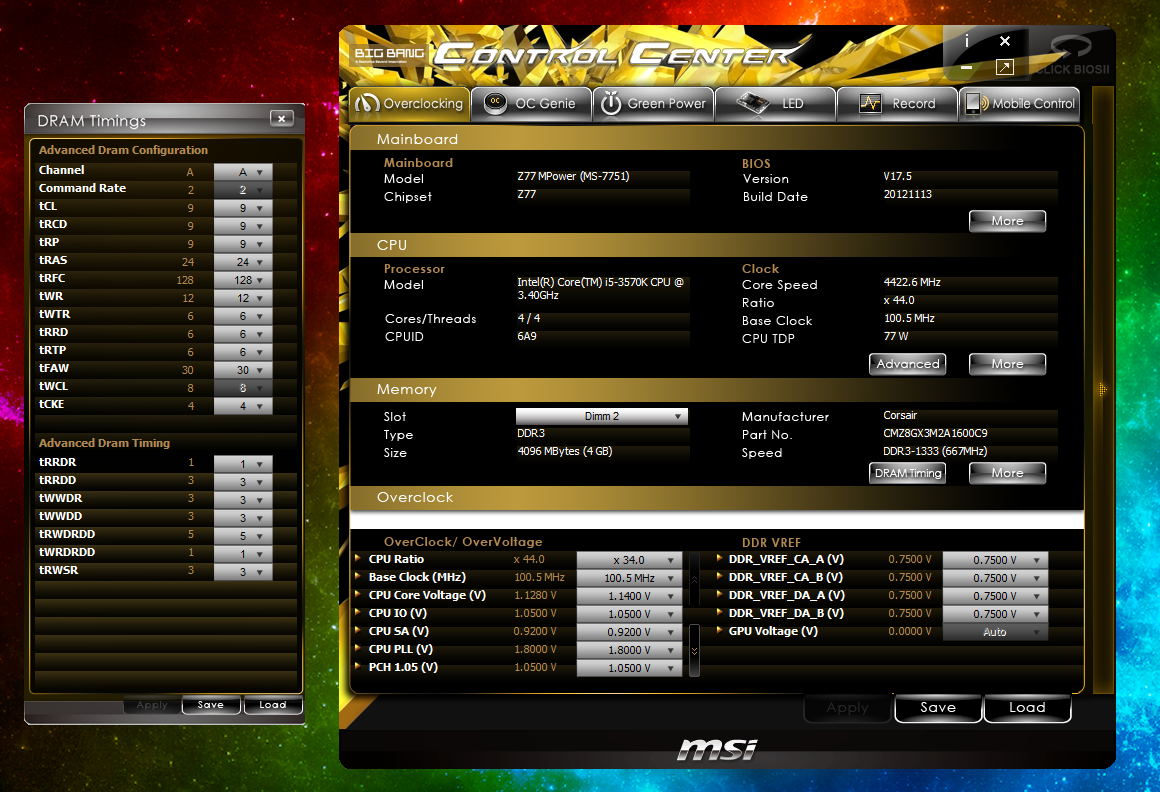Open tRRDD value dropdown

tap(243, 481)
